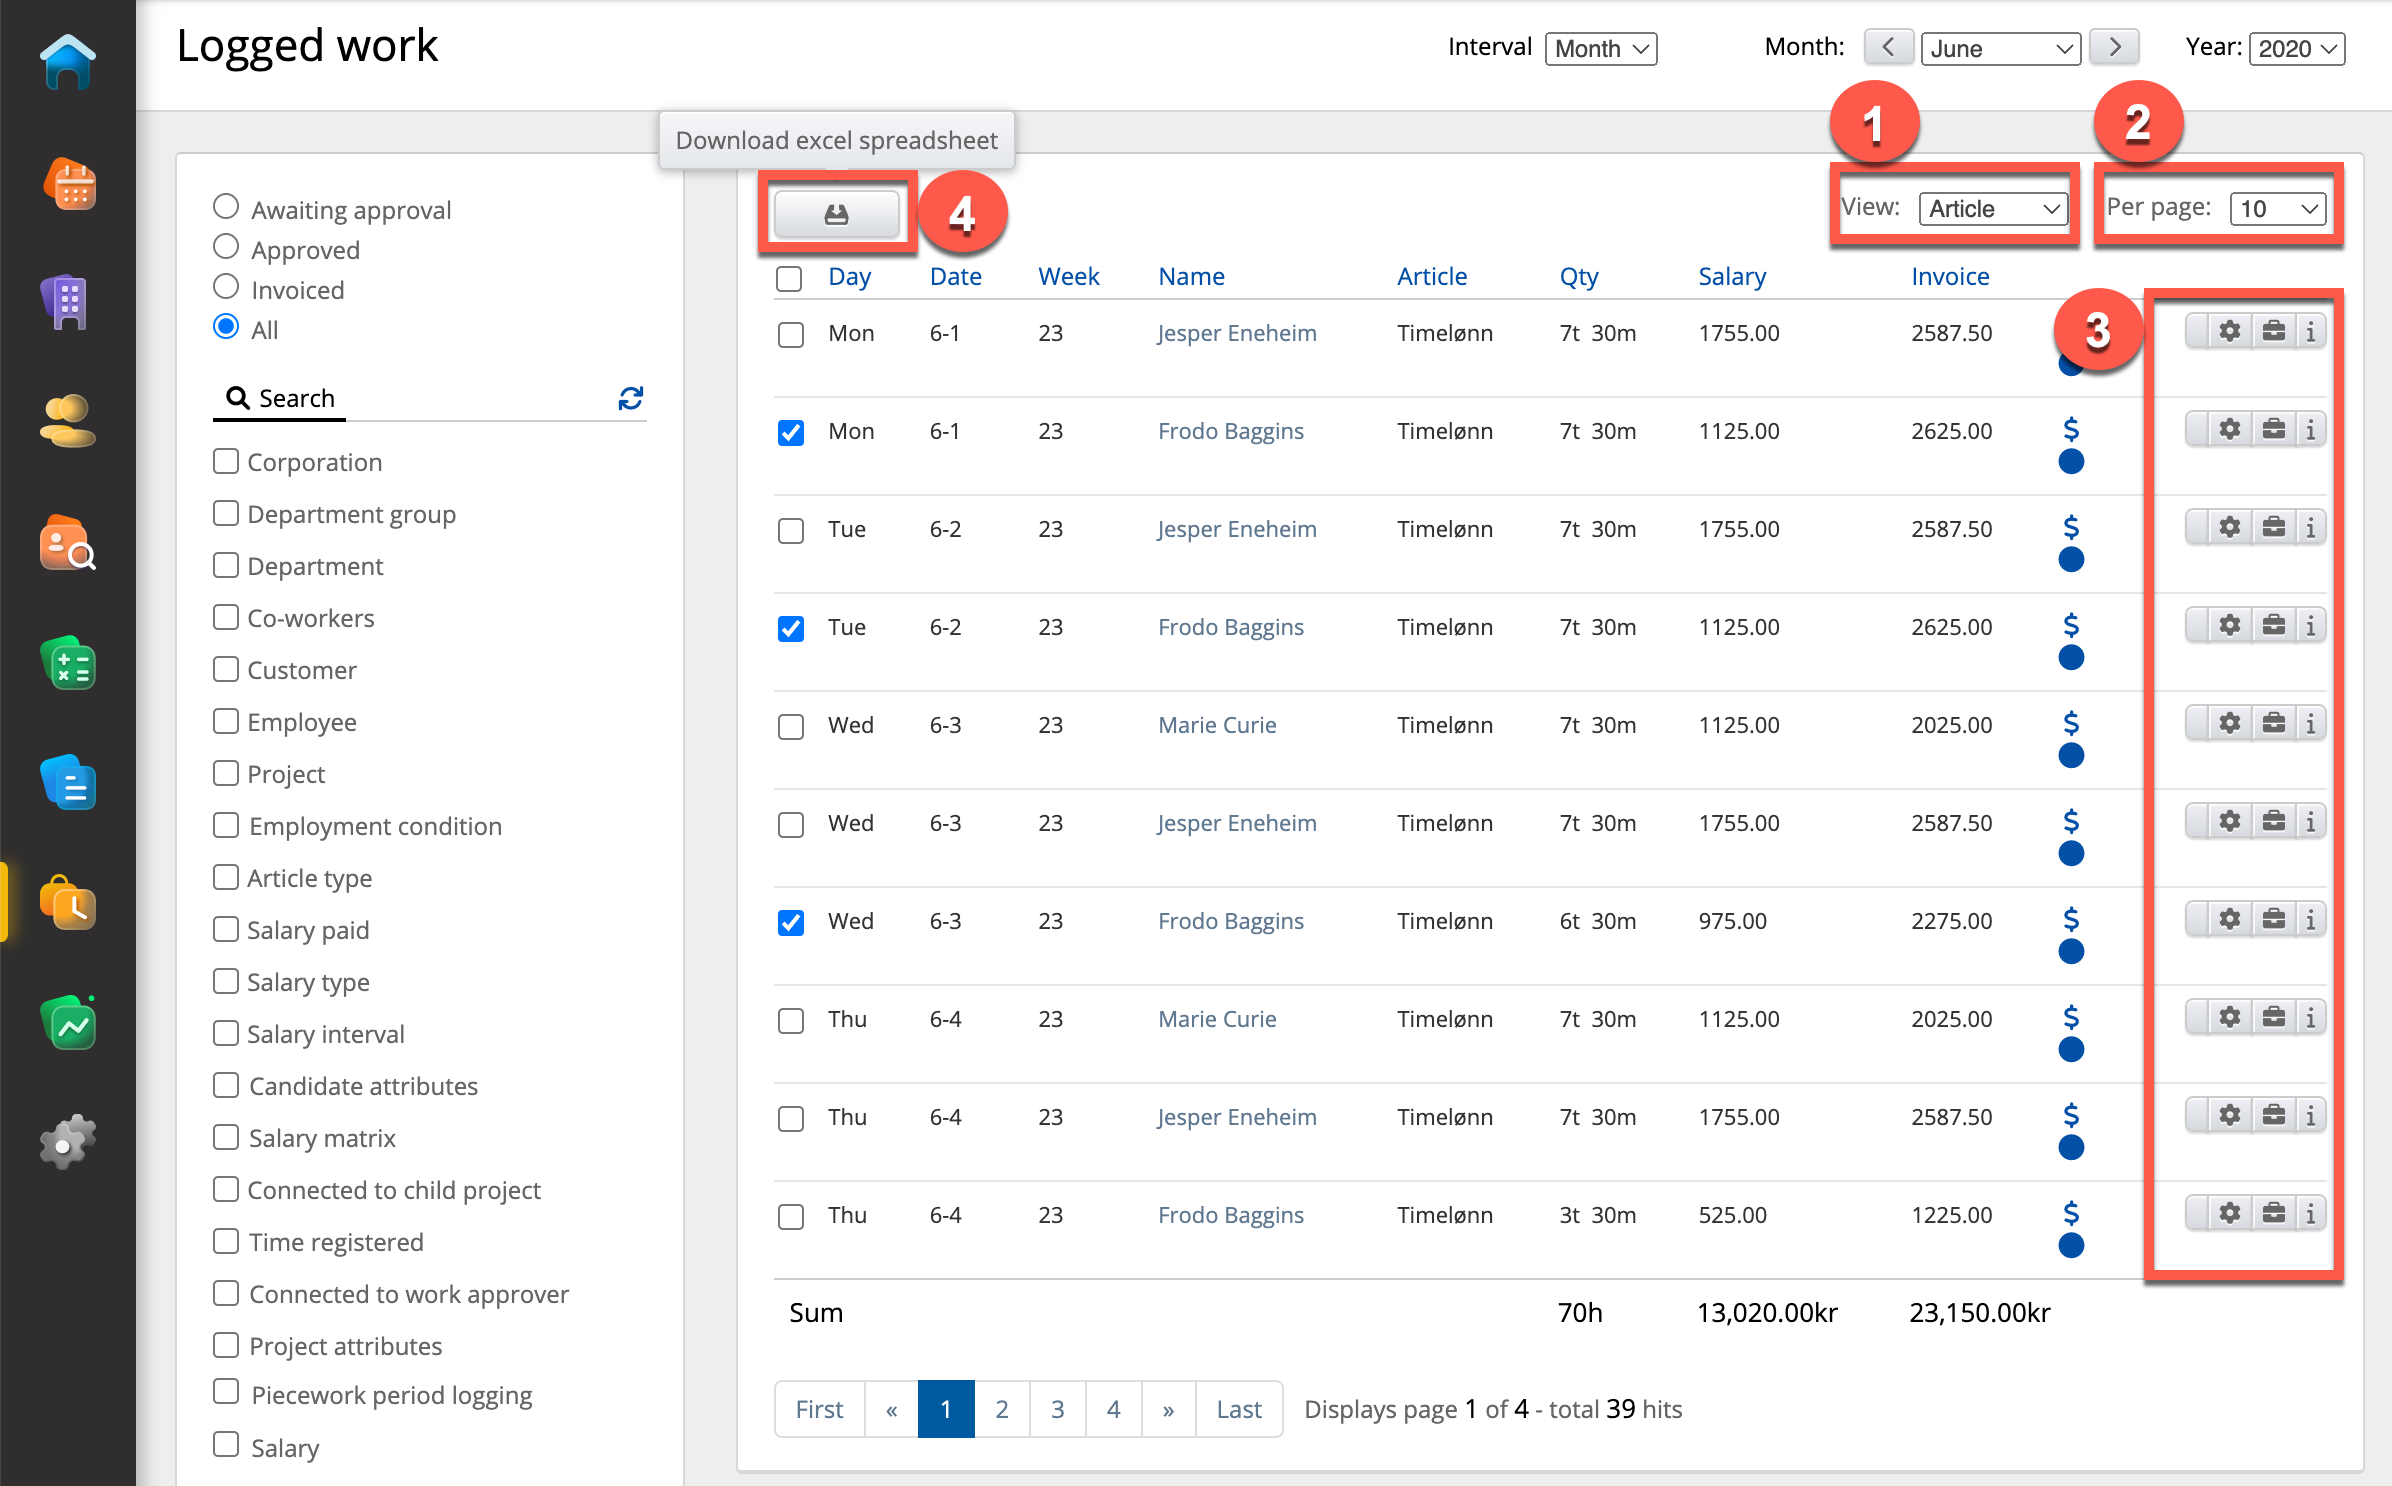The width and height of the screenshot is (2392, 1486).
Task: Click the download Excel spreadsheet button
Action: pos(836,214)
